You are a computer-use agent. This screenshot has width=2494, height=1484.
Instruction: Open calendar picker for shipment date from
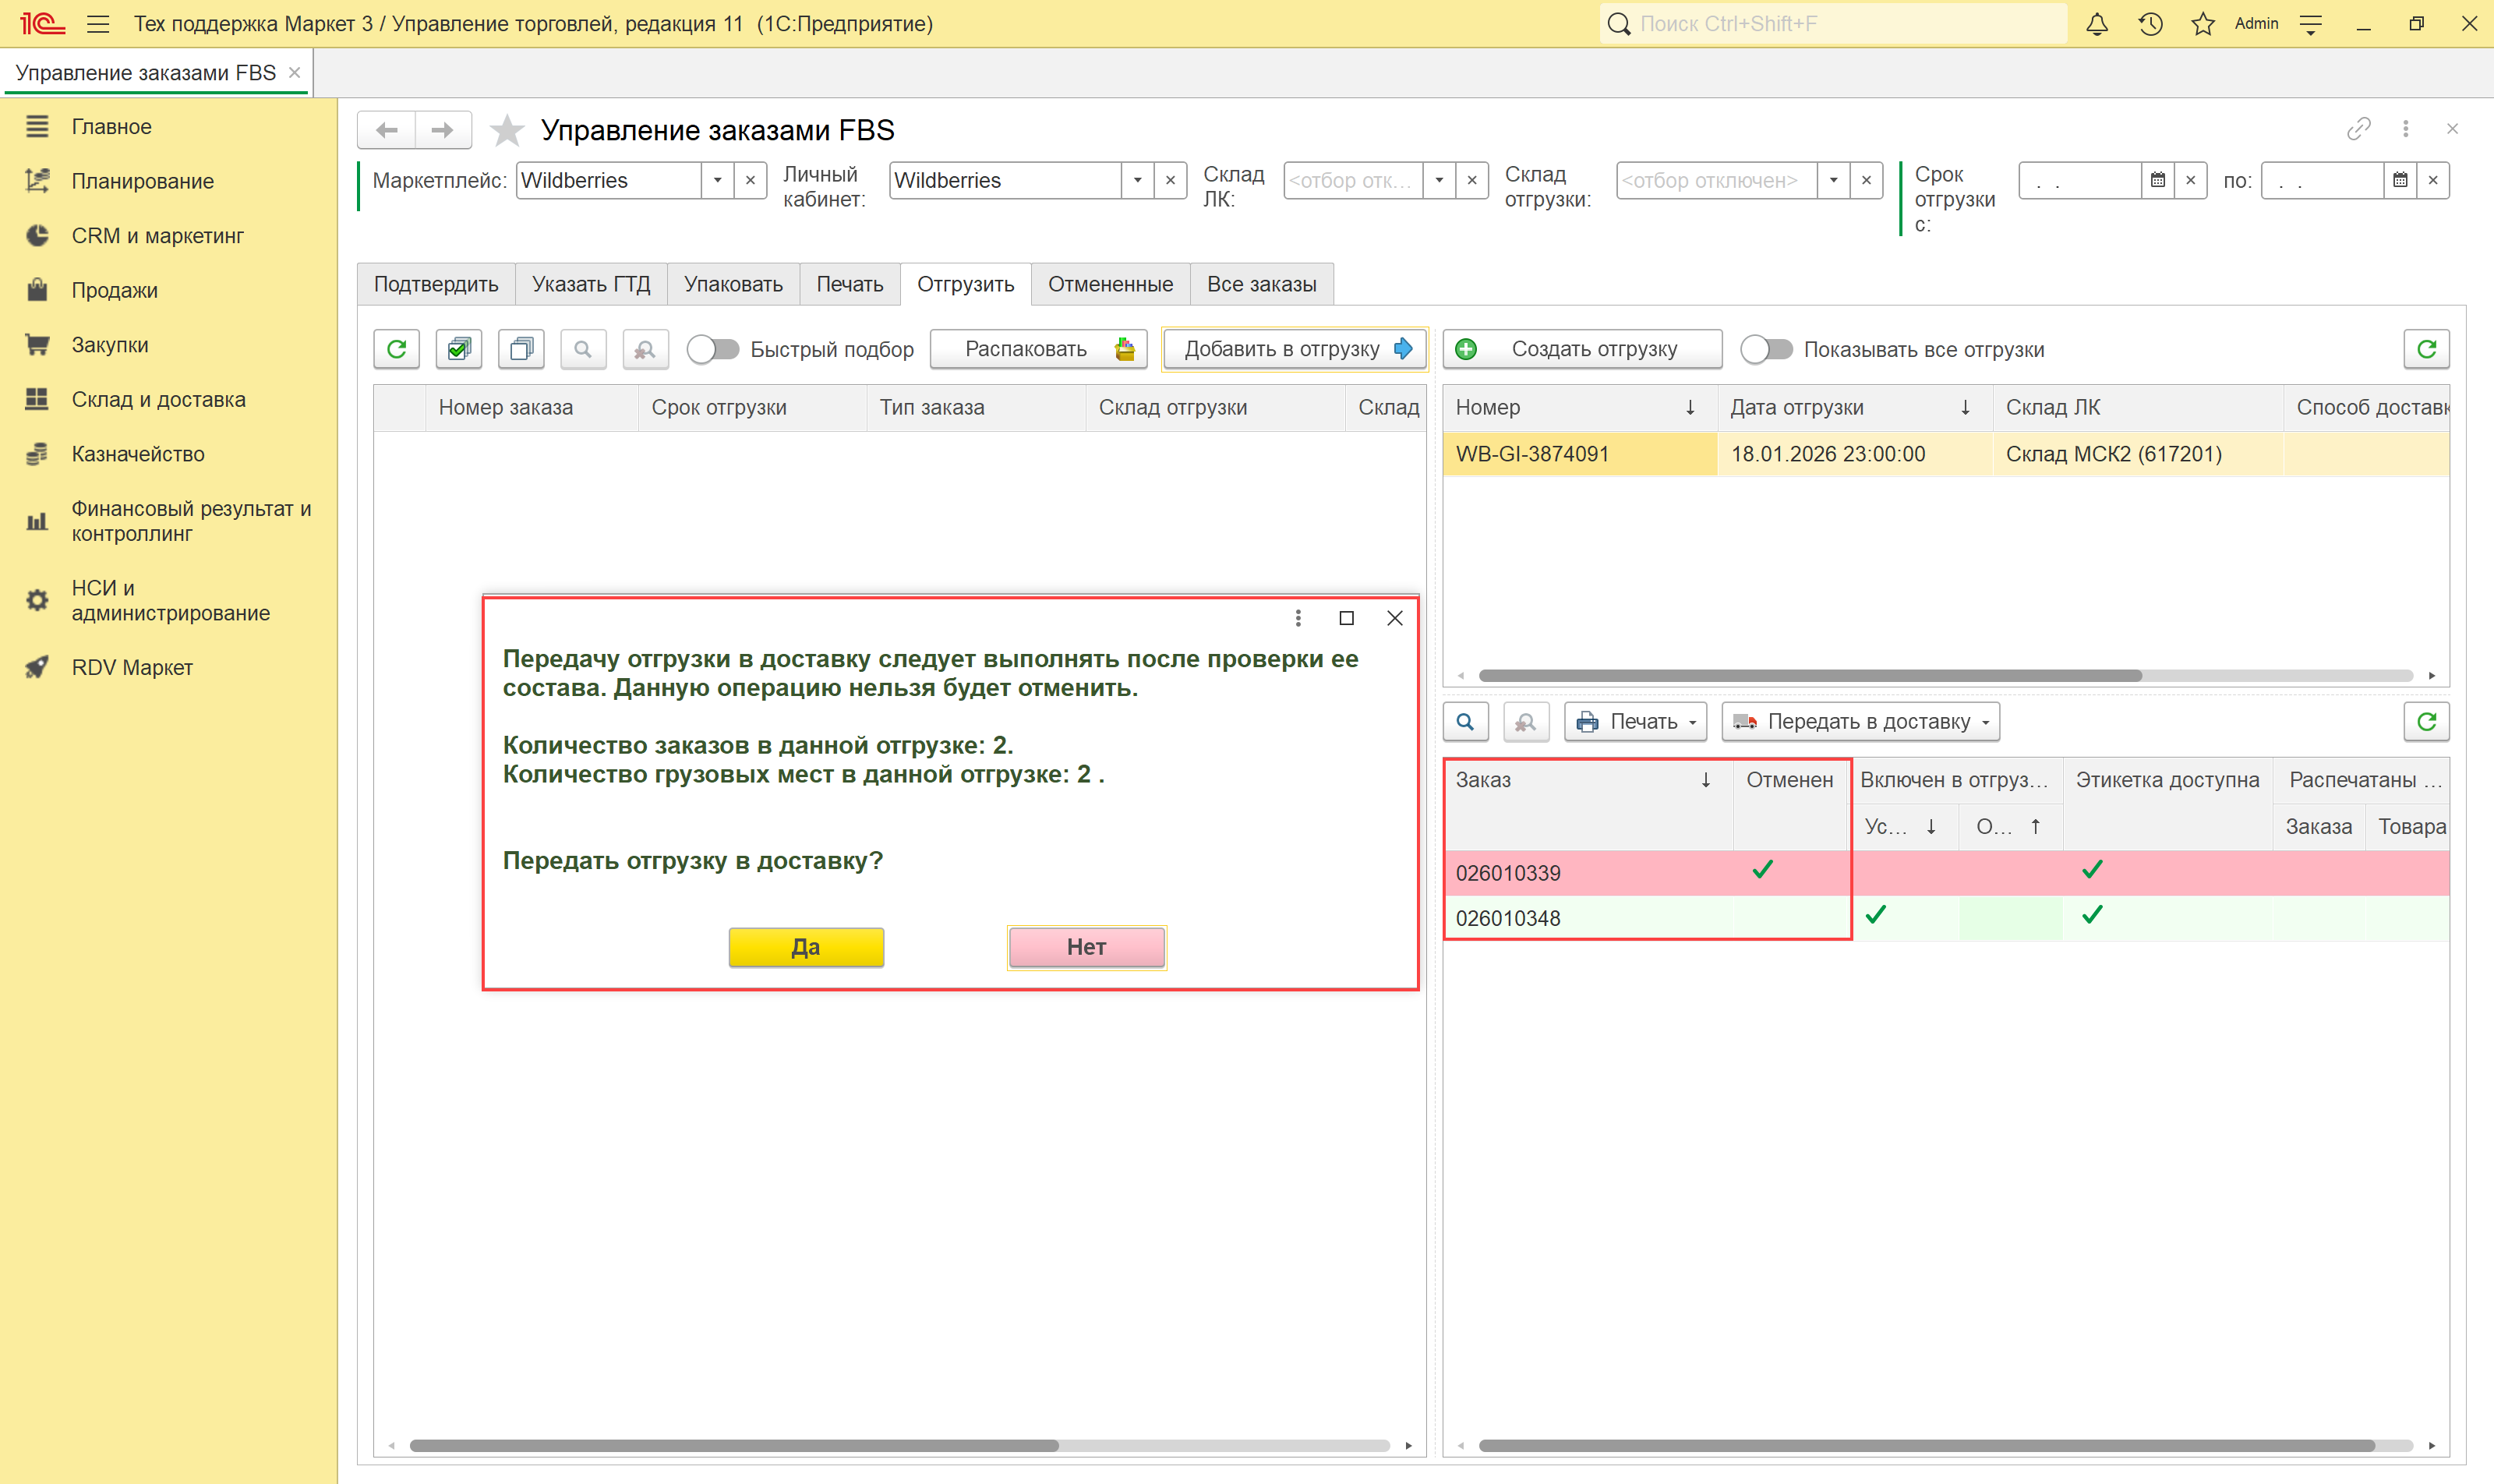click(x=2157, y=181)
